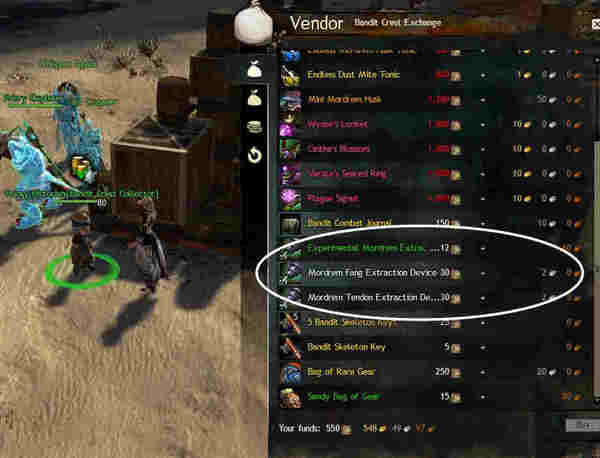
Task: Click the purchase button beside Your funds
Action: coord(583,425)
